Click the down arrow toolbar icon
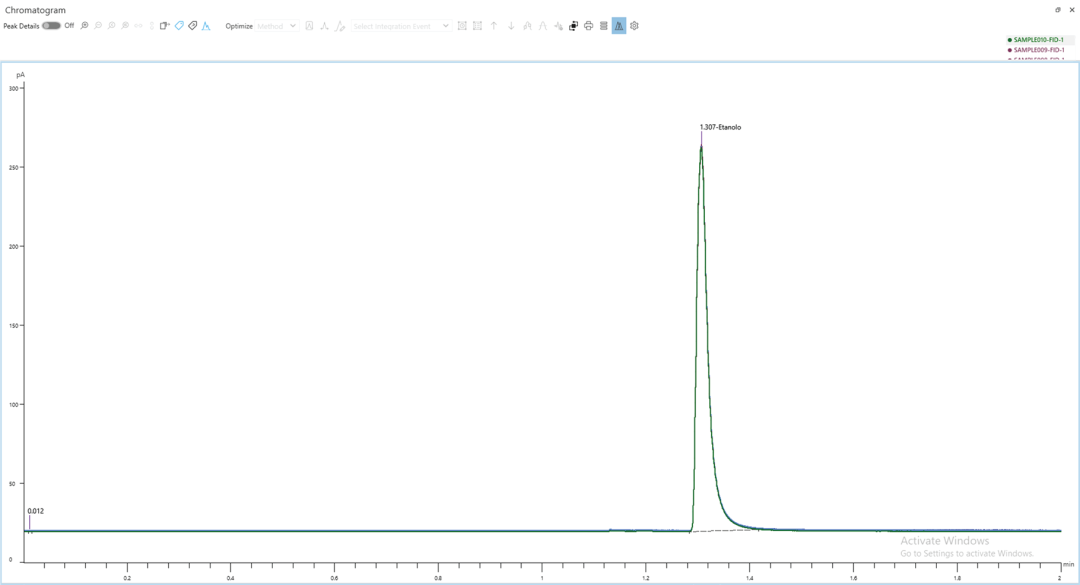 [x=511, y=25]
